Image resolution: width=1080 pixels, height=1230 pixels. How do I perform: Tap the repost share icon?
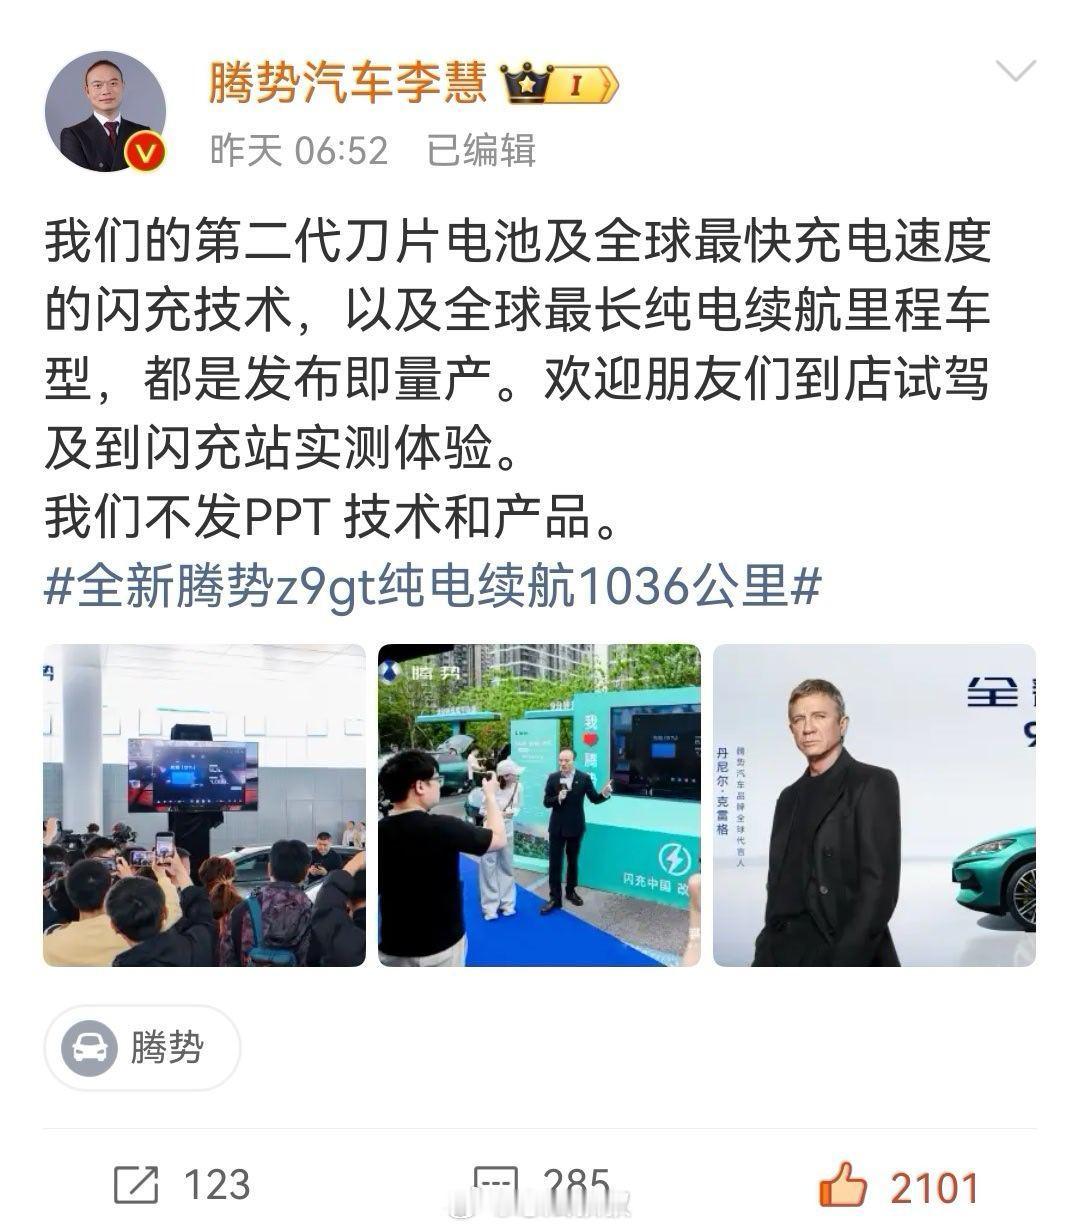pyautogui.click(x=135, y=1186)
